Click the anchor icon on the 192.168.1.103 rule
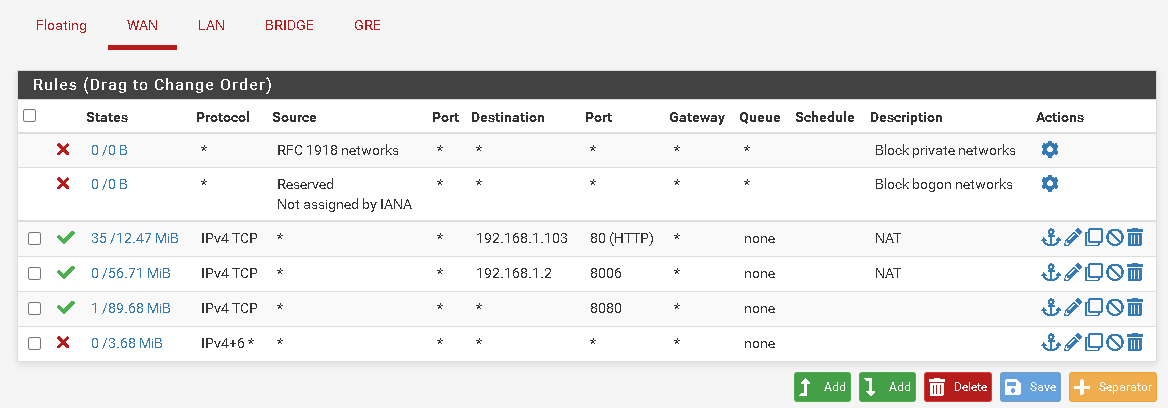Image resolution: width=1168 pixels, height=408 pixels. pyautogui.click(x=1050, y=238)
